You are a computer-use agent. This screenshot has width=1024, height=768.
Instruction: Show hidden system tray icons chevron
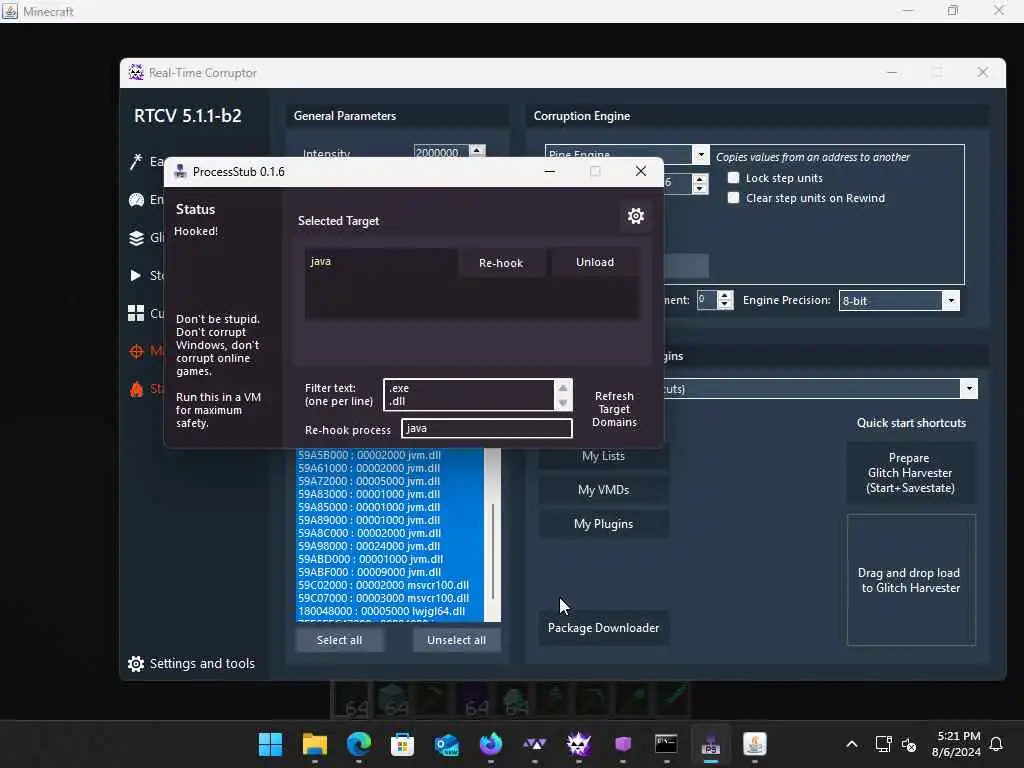[852, 744]
